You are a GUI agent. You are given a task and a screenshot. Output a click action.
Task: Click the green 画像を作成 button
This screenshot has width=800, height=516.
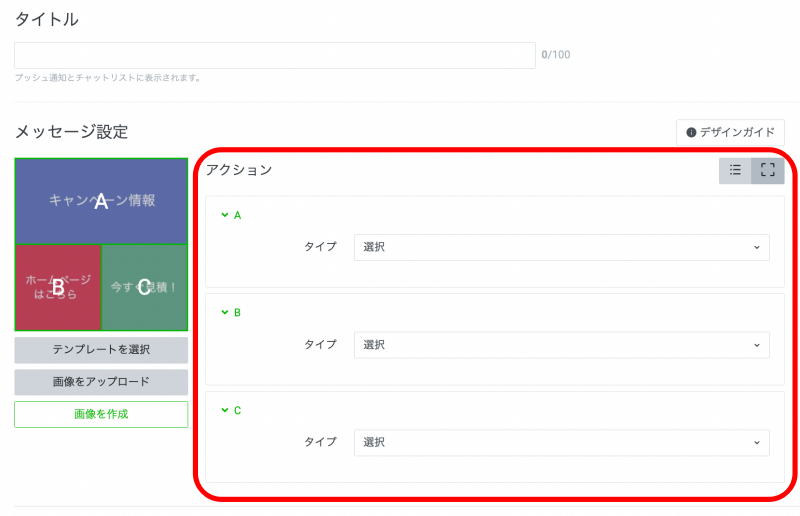click(x=101, y=414)
